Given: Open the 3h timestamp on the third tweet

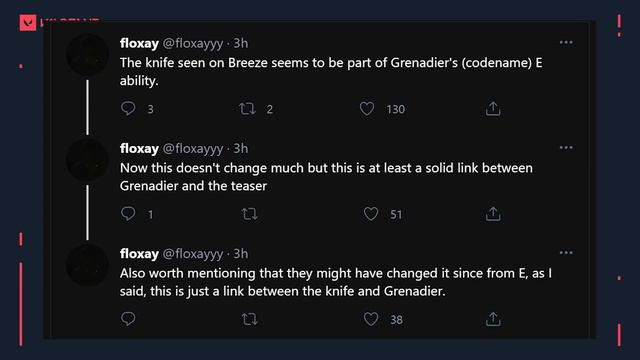Looking at the screenshot, I should (240, 254).
